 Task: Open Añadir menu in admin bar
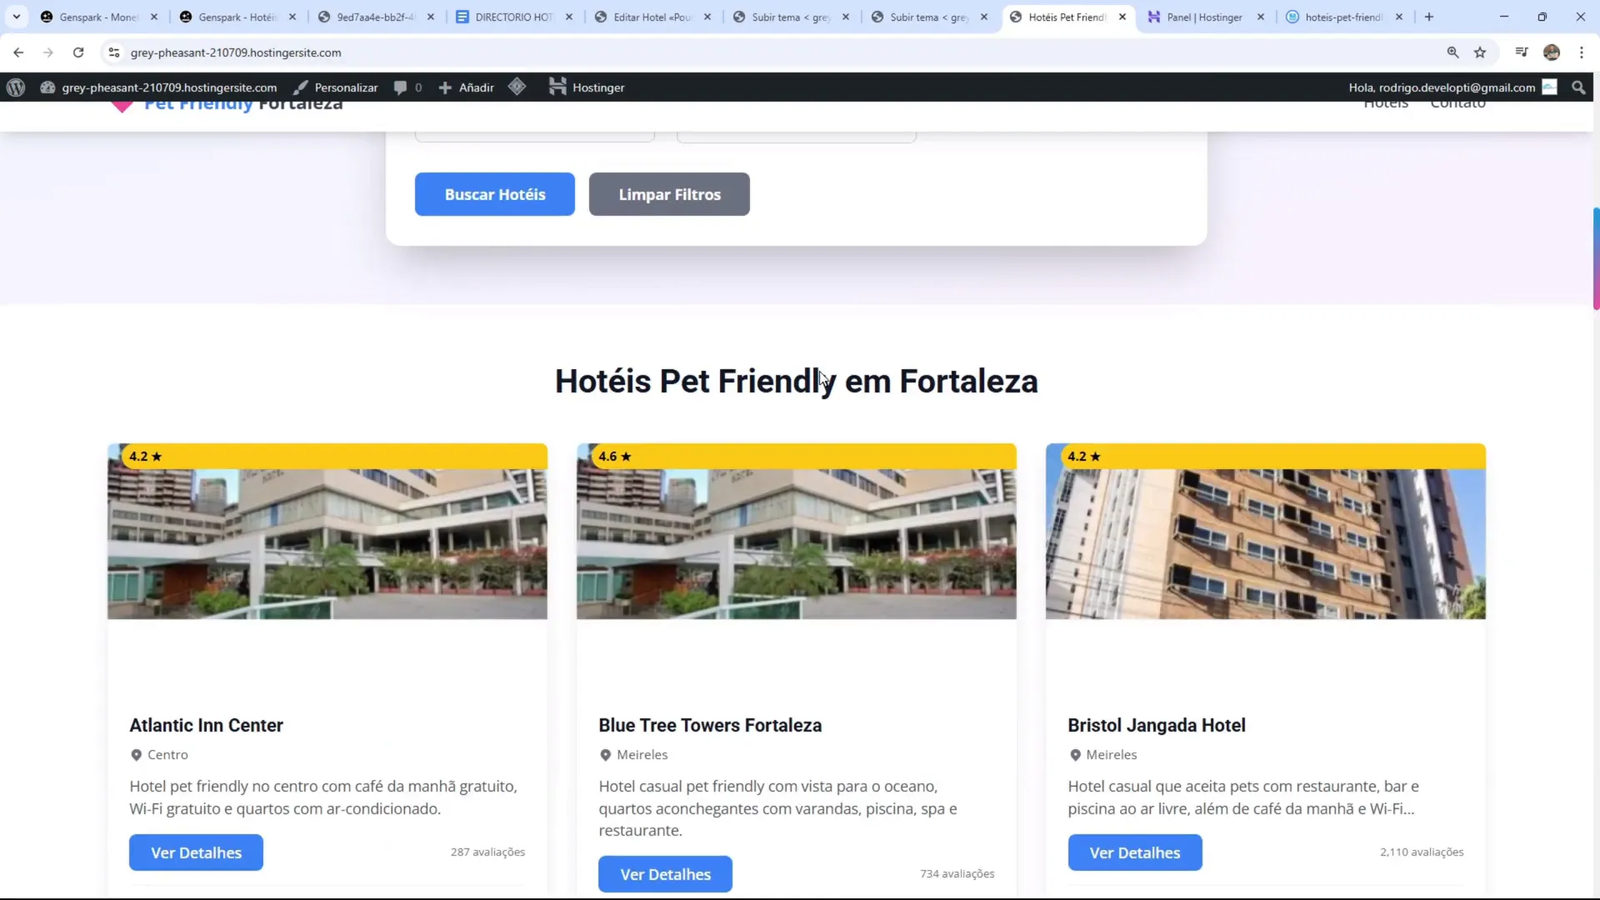coord(467,87)
